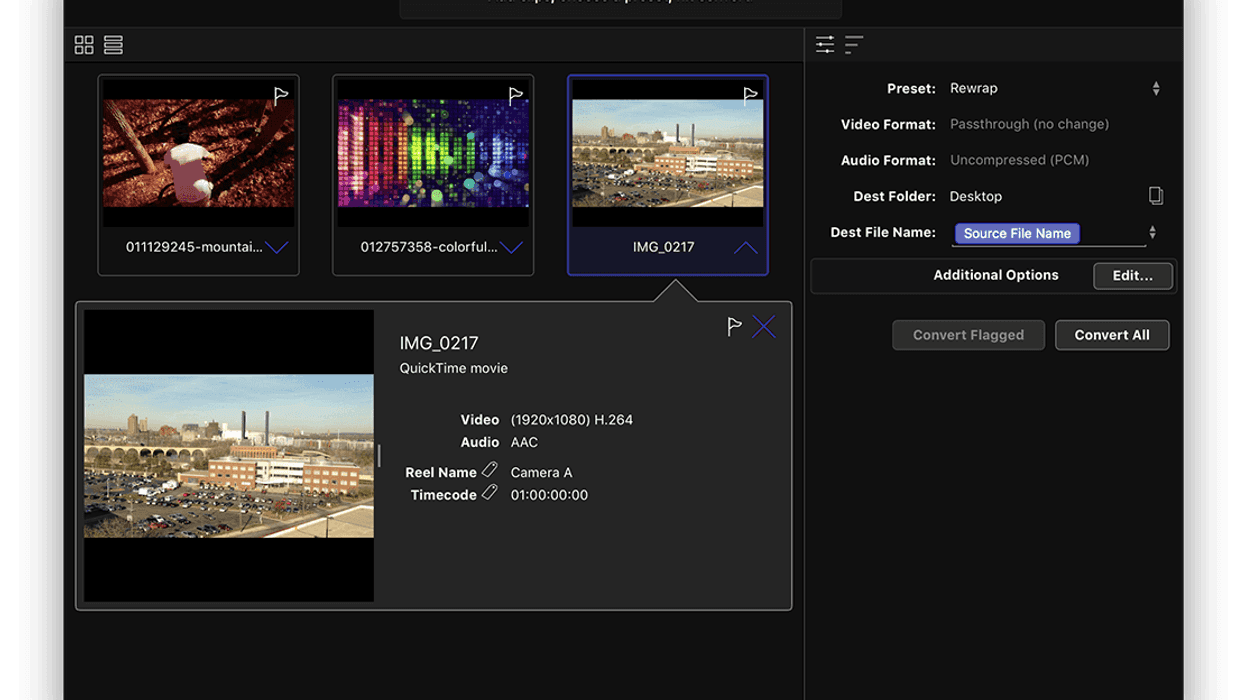
Task: Click Uncompressed (PCM) audio format value
Action: point(1019,160)
